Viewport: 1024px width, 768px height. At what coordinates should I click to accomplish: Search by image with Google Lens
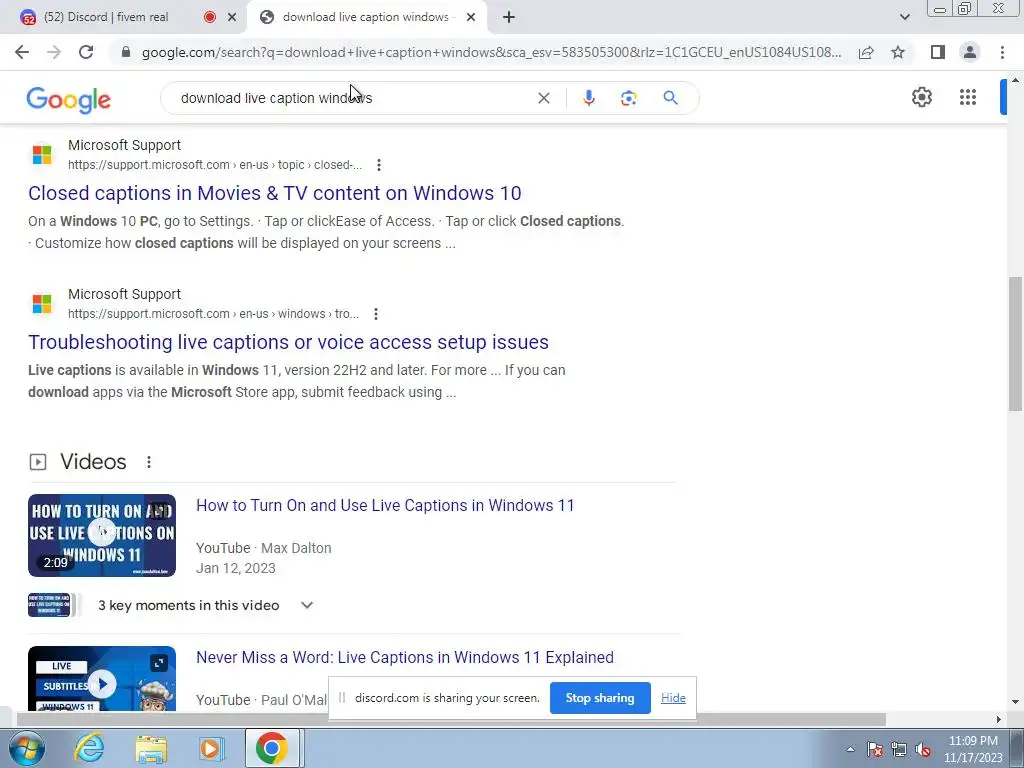point(628,98)
